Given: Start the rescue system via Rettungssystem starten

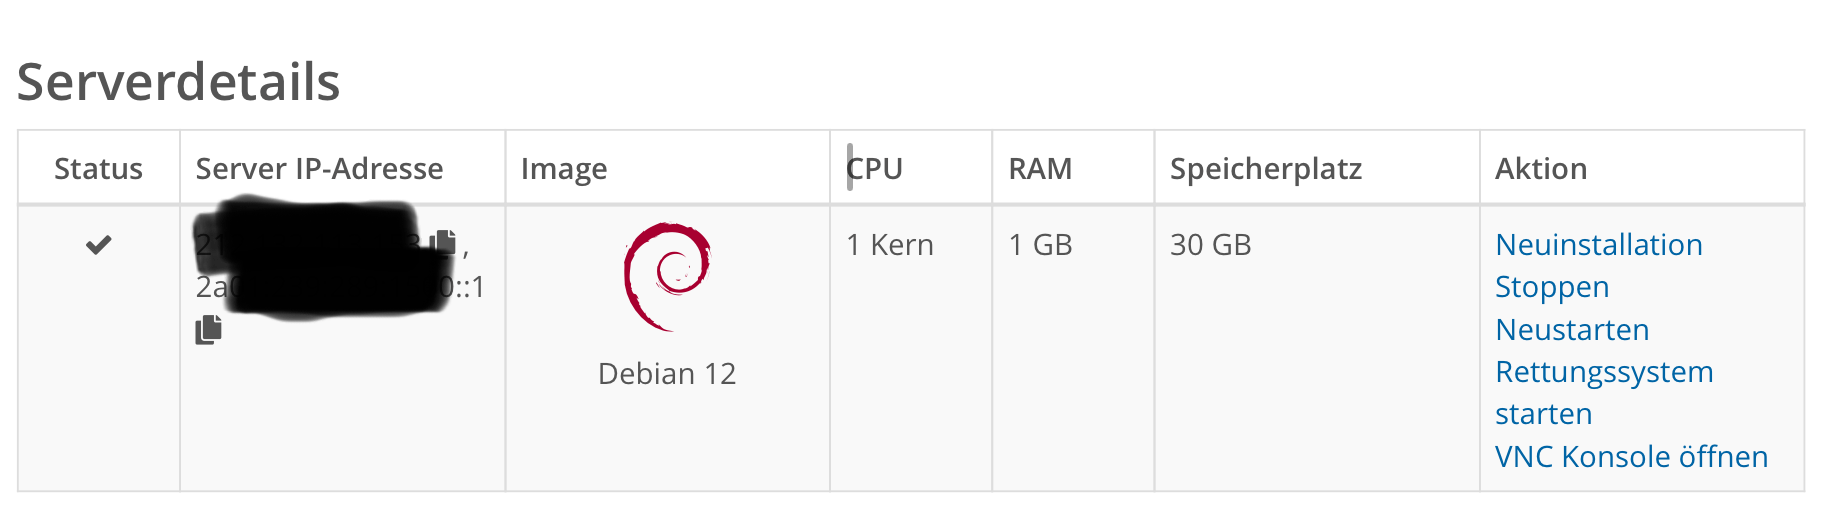Looking at the screenshot, I should 1604,393.
